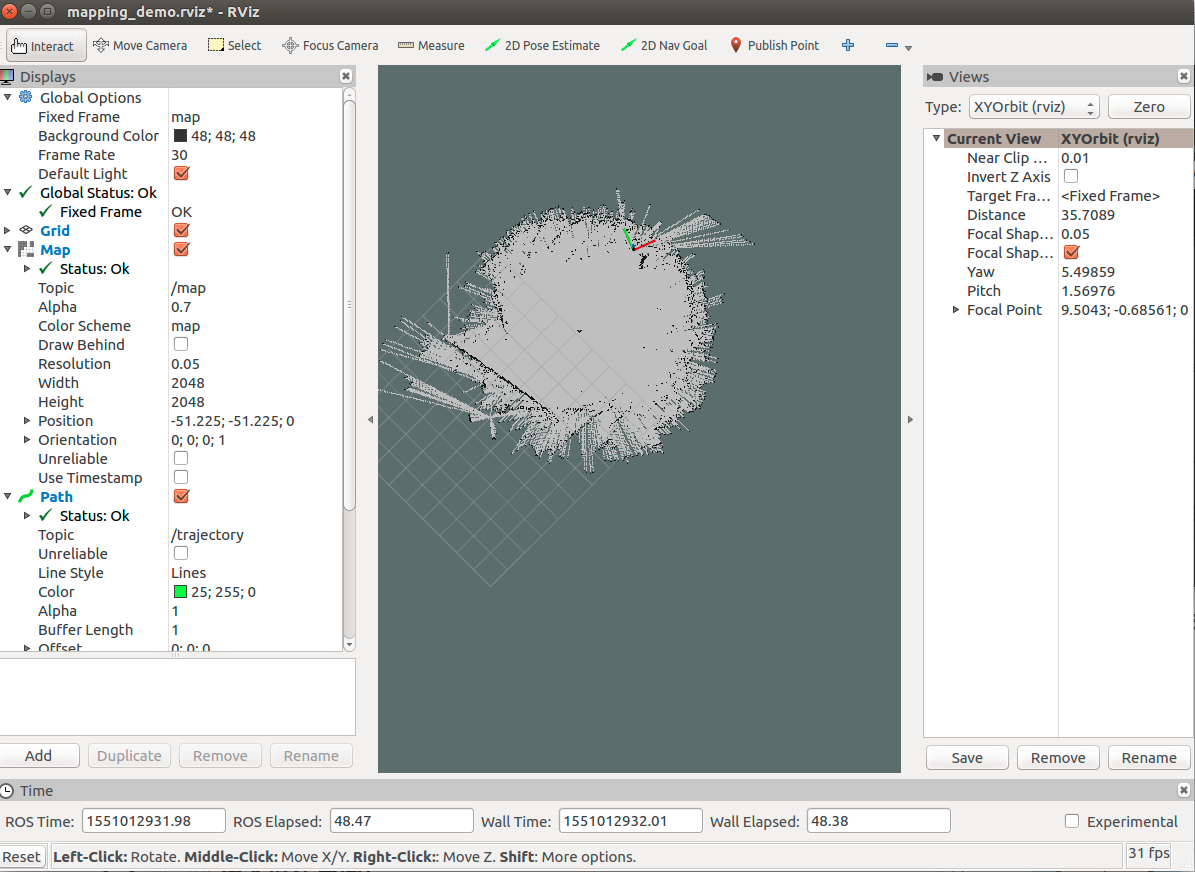Disable the Grid display checkbox
The height and width of the screenshot is (872, 1195).
click(x=181, y=230)
